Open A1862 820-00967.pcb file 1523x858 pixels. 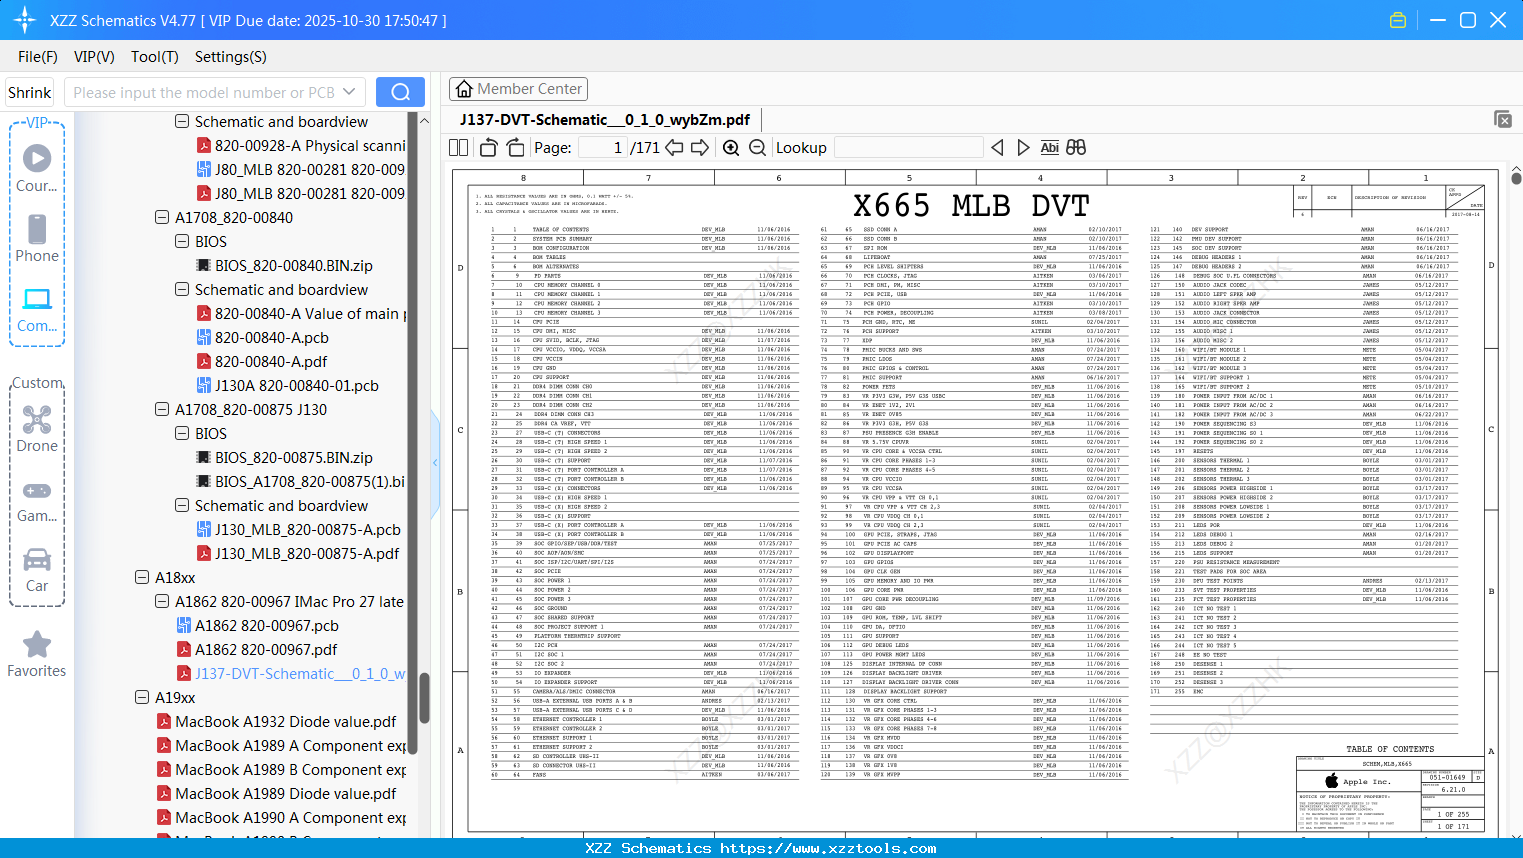(x=257, y=626)
